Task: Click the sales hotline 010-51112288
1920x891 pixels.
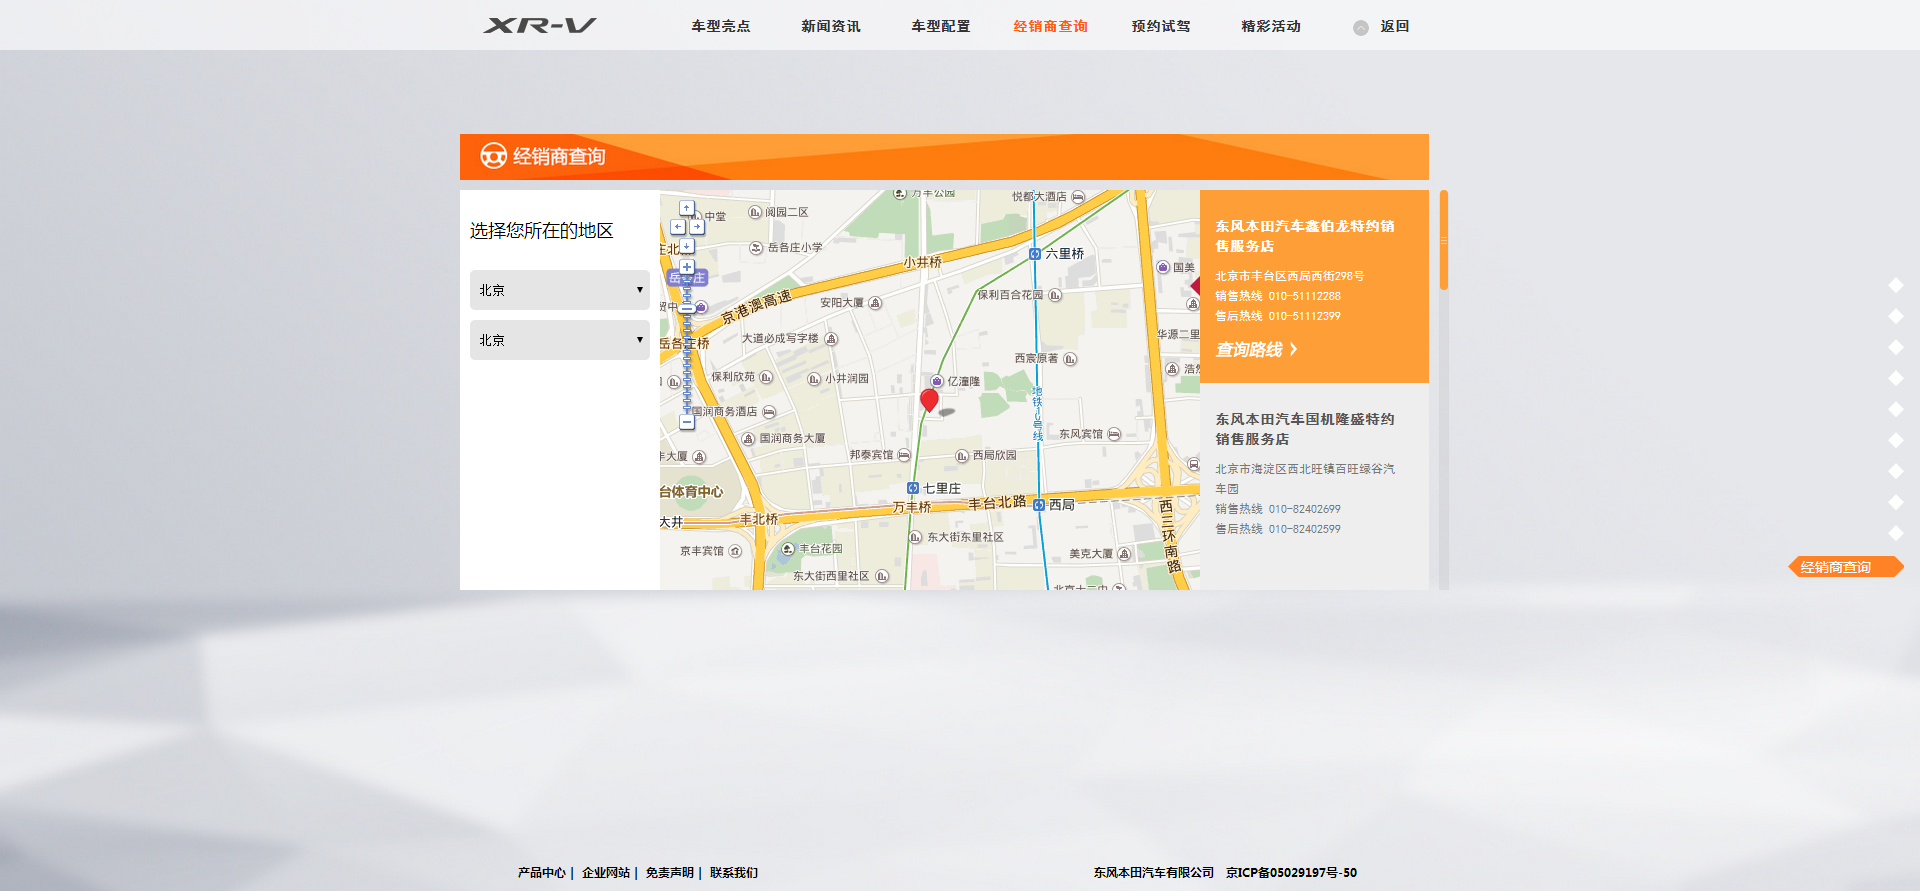Action: [1304, 296]
